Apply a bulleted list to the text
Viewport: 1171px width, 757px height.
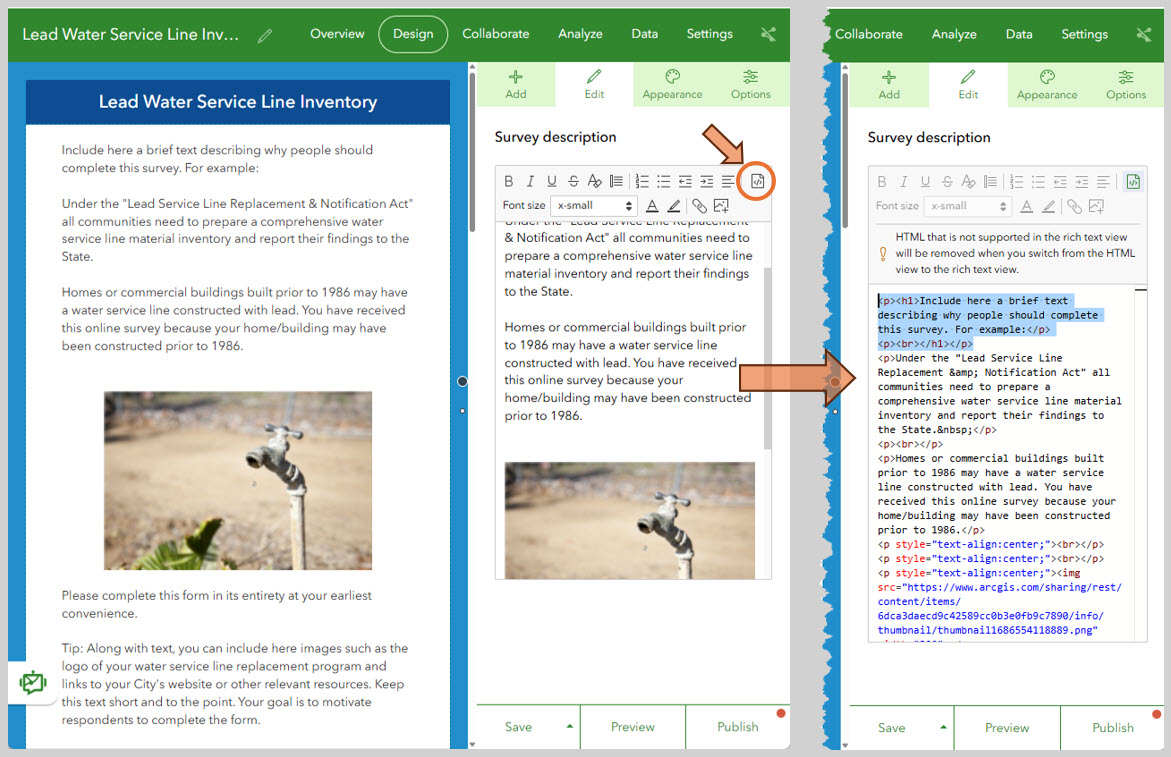point(663,181)
